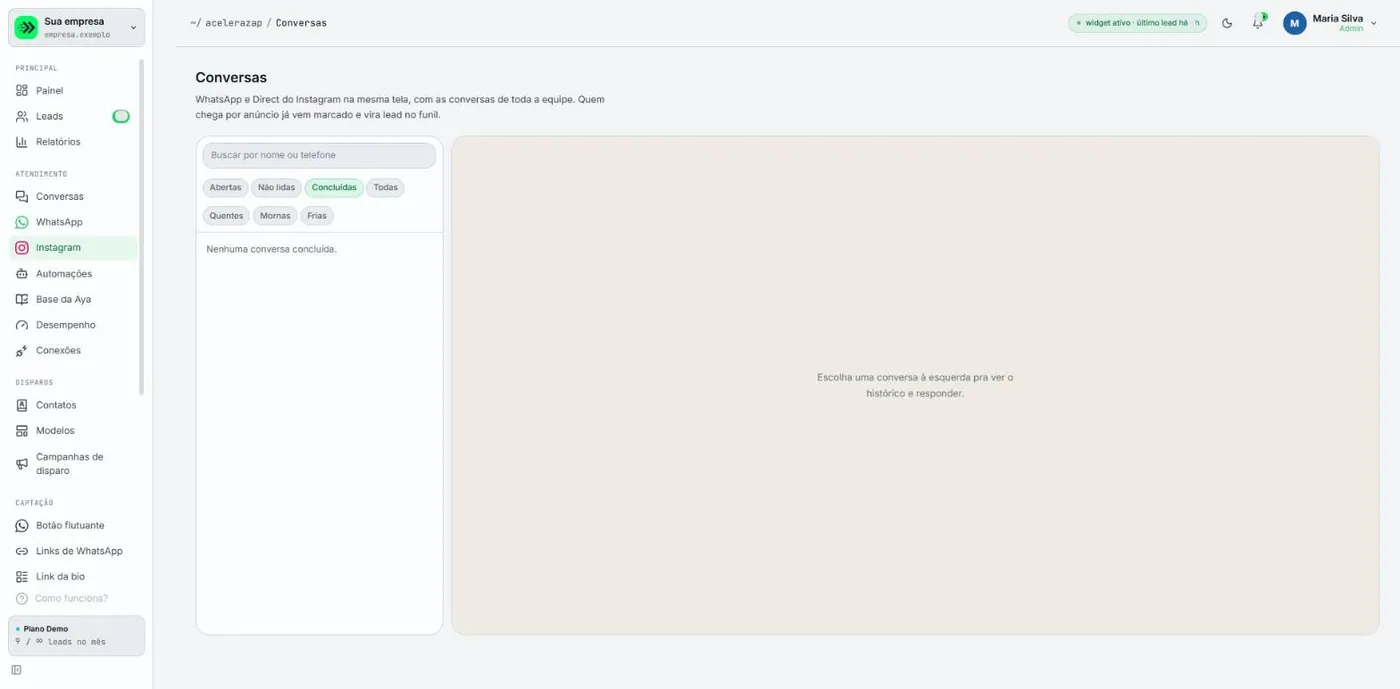Viewport: 1400px width, 689px height.
Task: Toggle the Leads switch in the sidebar
Action: tap(121, 116)
